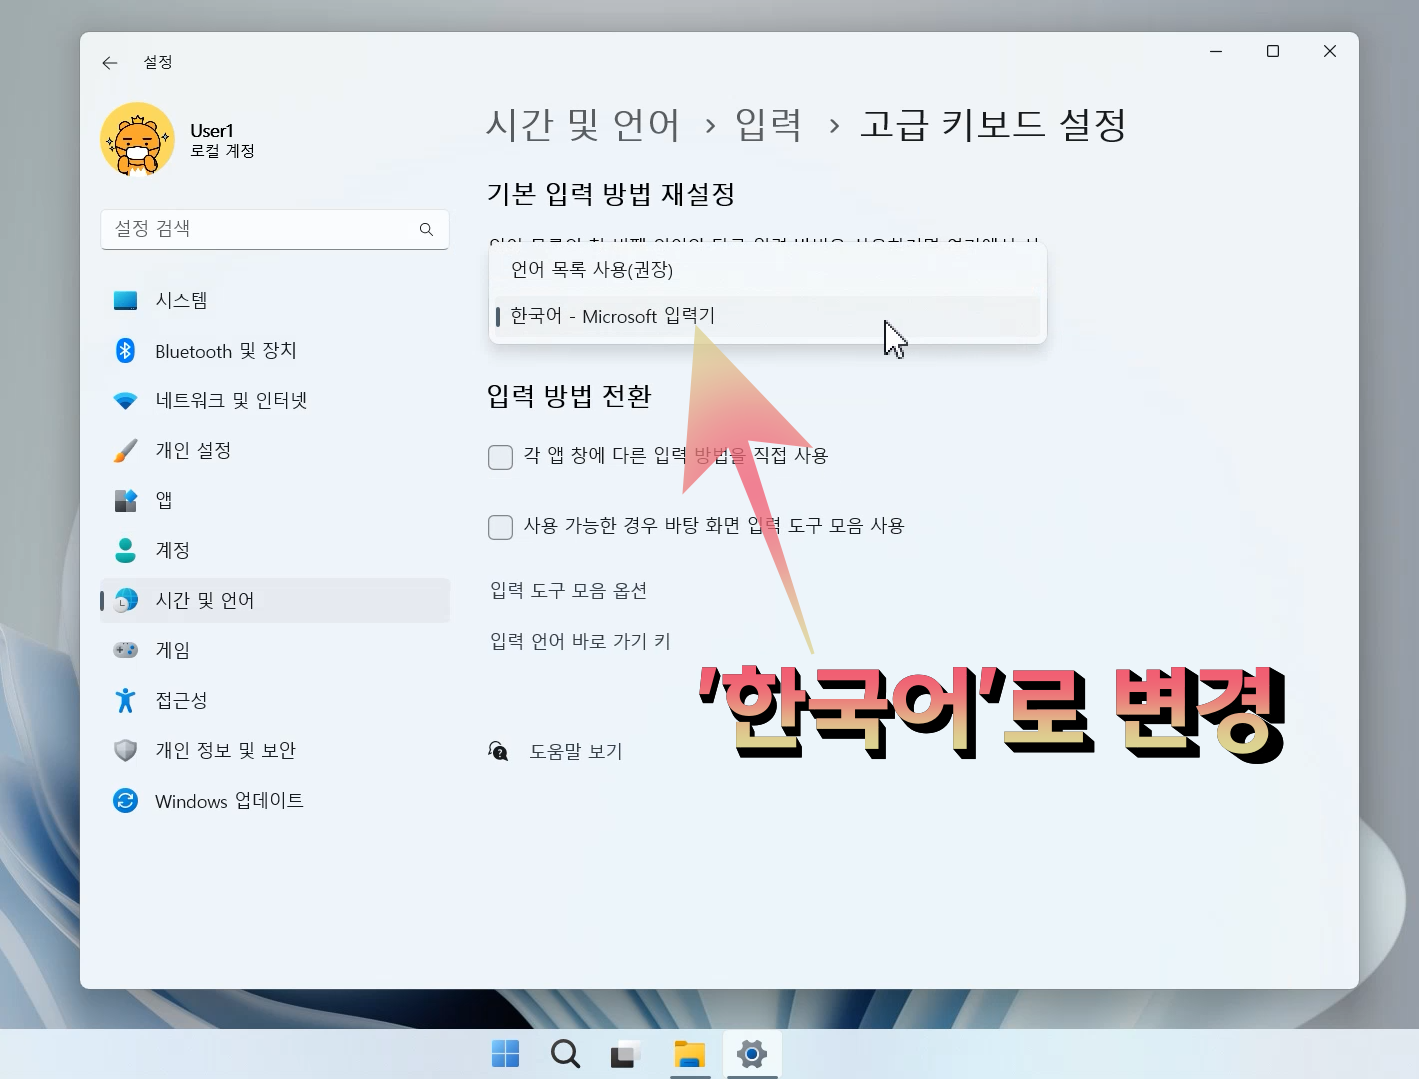Click the help icon beside 도움말 보기
Screen dimensions: 1419x1079
498,751
